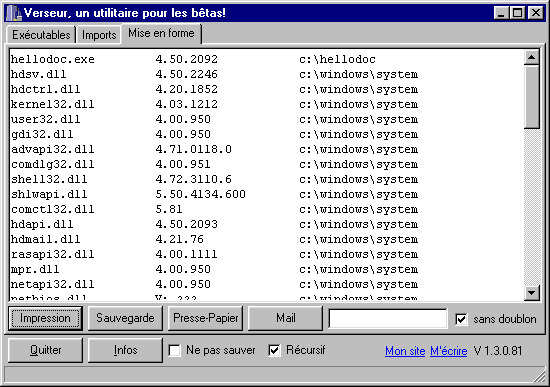Click the kernel32.dll entry
This screenshot has width=550, height=387.
tap(53, 105)
